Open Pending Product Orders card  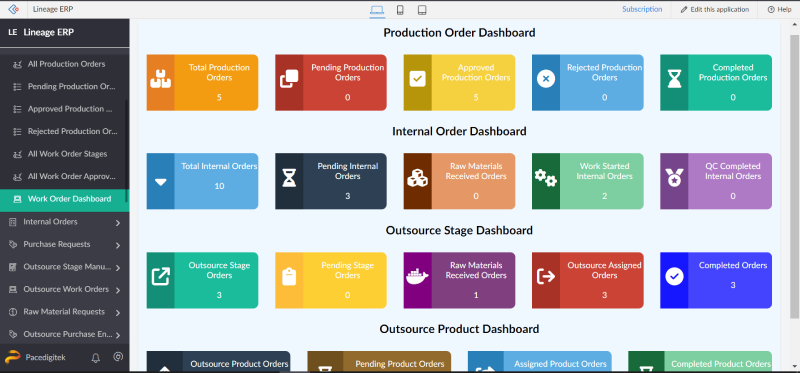(x=379, y=361)
